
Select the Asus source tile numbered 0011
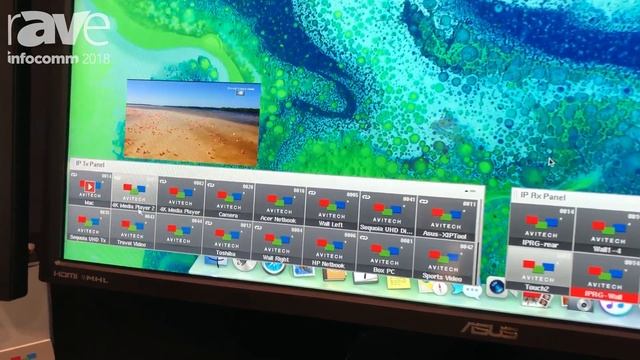coord(447,219)
